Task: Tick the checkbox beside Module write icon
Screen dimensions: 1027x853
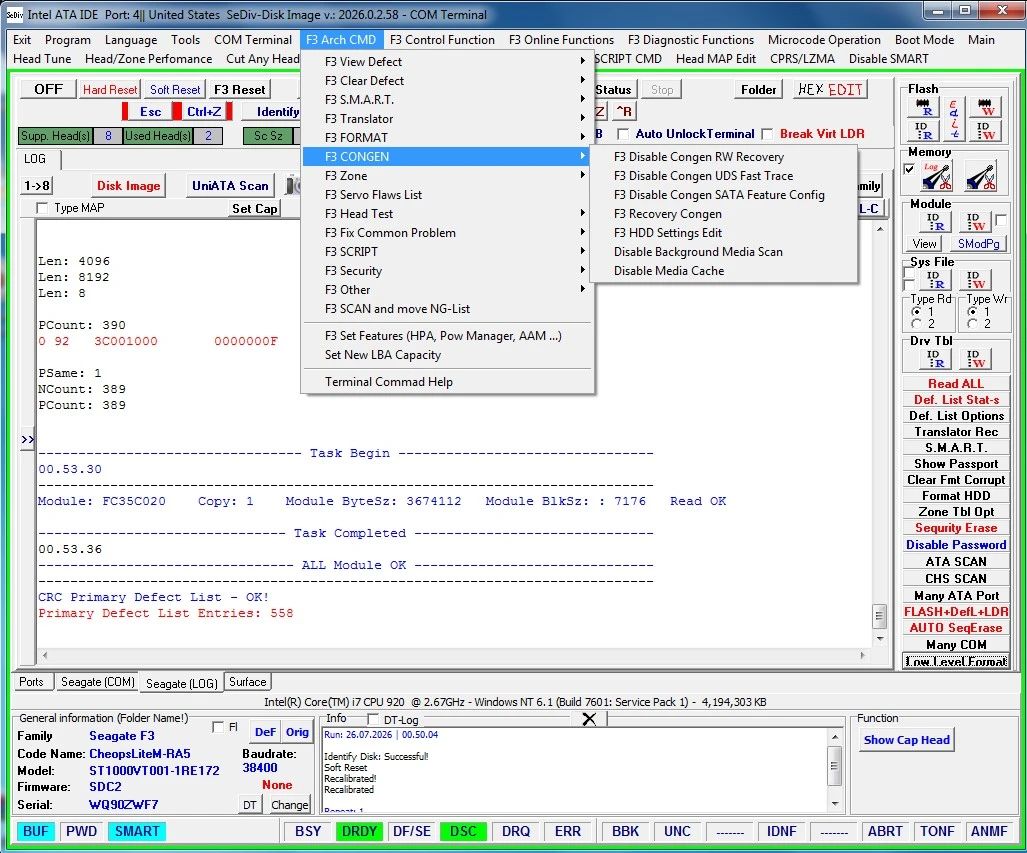Action: (1001, 220)
